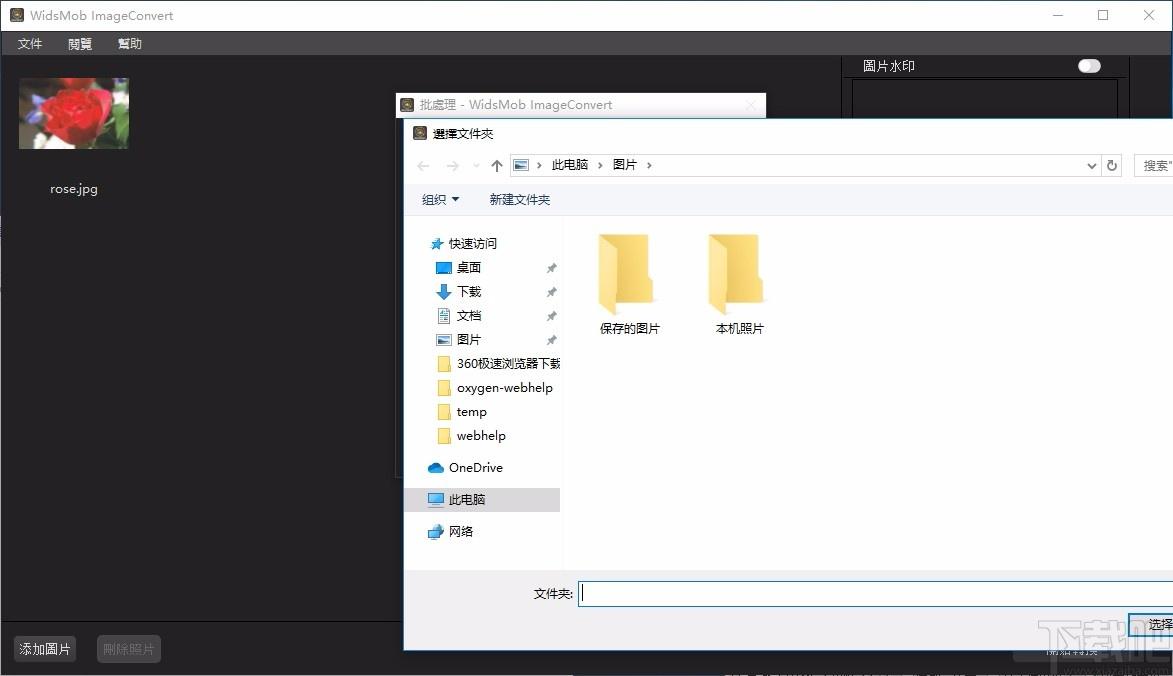
Task: Open the 閱覽 menu
Action: tap(79, 43)
